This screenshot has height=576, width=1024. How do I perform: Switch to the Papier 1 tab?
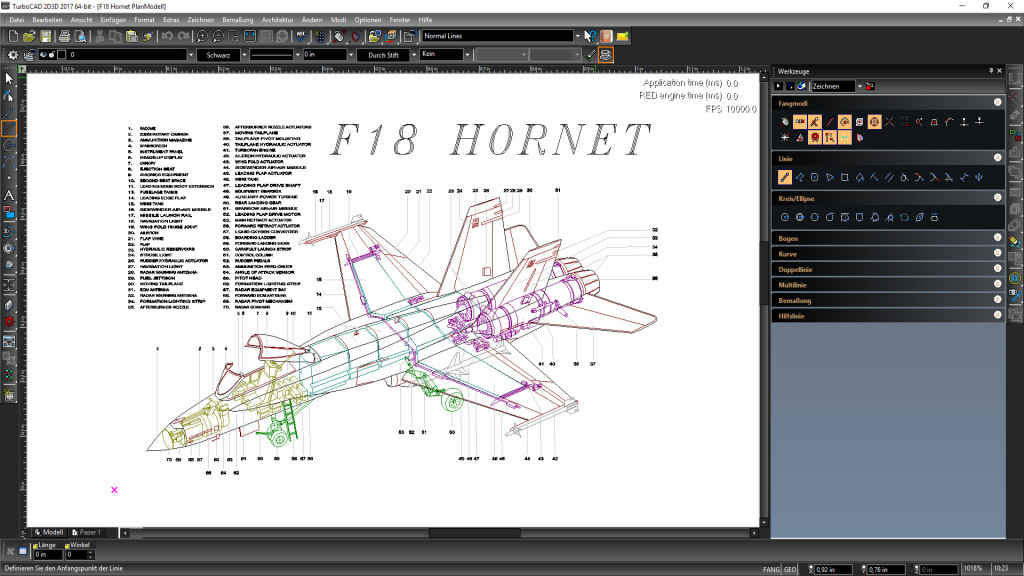tap(88, 532)
